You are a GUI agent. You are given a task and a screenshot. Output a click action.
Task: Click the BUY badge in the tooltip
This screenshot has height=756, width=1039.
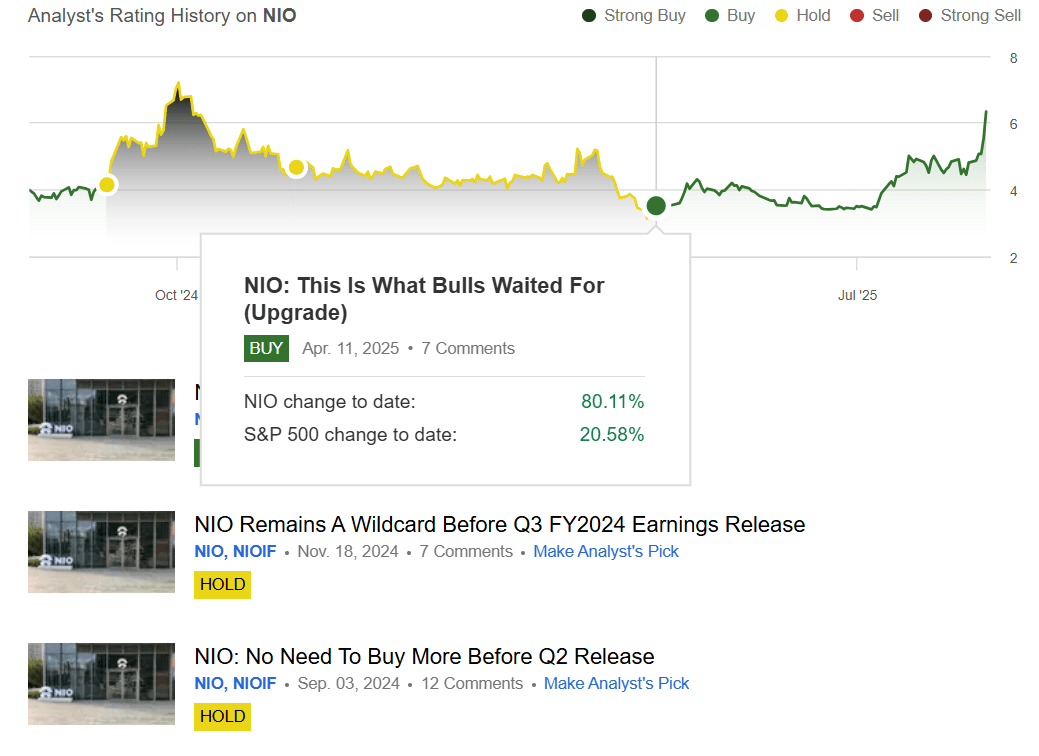[266, 349]
